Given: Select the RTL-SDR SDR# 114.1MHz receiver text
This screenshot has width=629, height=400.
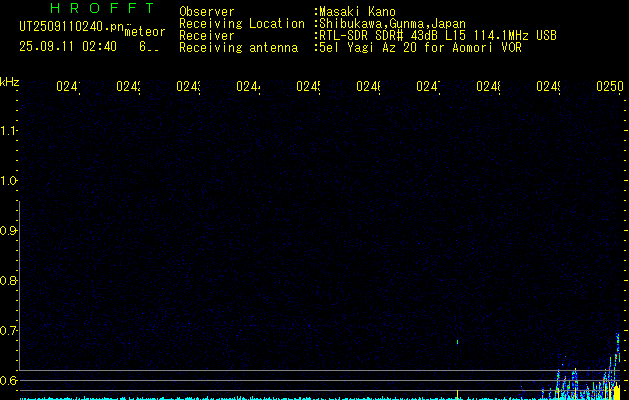Looking at the screenshot, I should click(x=438, y=36).
